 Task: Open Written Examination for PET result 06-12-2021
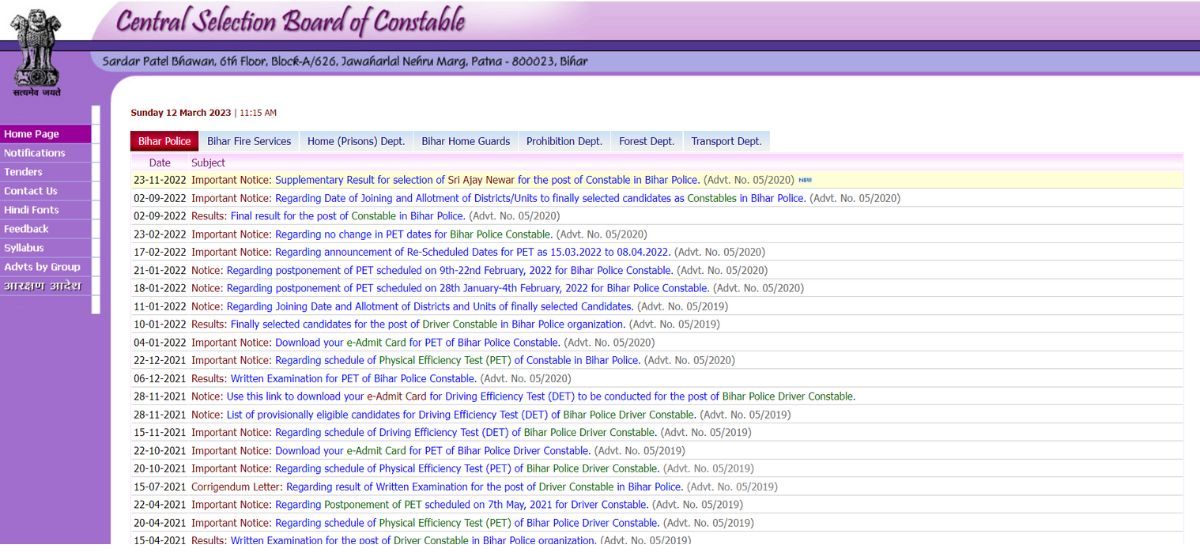(x=353, y=378)
